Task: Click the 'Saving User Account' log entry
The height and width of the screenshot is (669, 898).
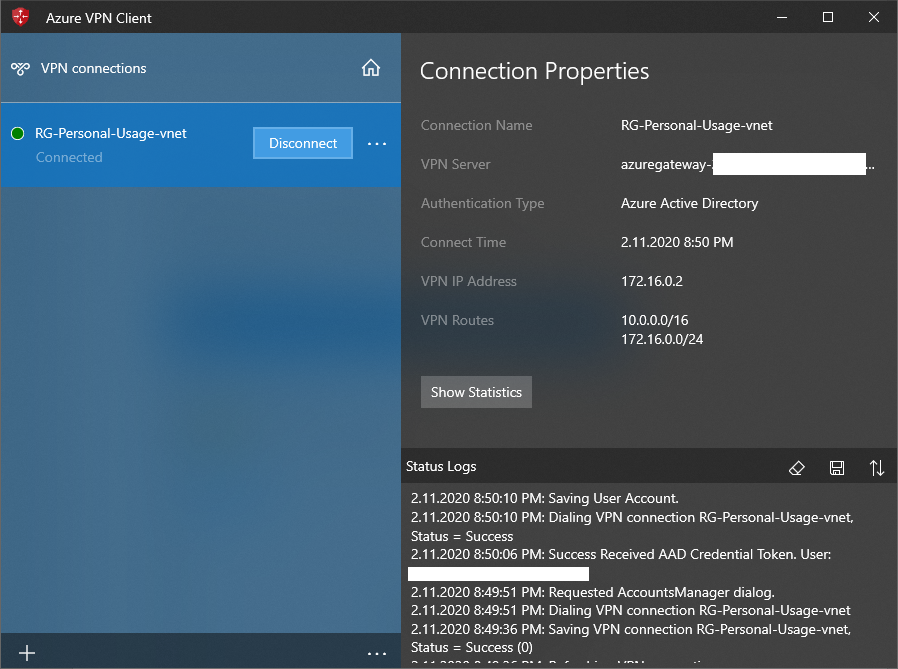Action: pos(545,498)
